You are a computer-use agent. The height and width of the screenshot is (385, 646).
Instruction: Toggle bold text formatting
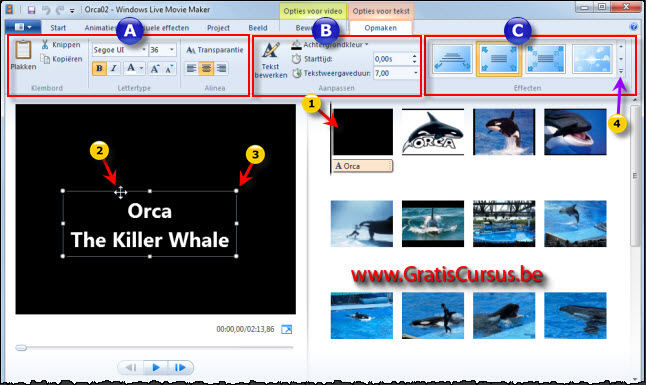99,68
